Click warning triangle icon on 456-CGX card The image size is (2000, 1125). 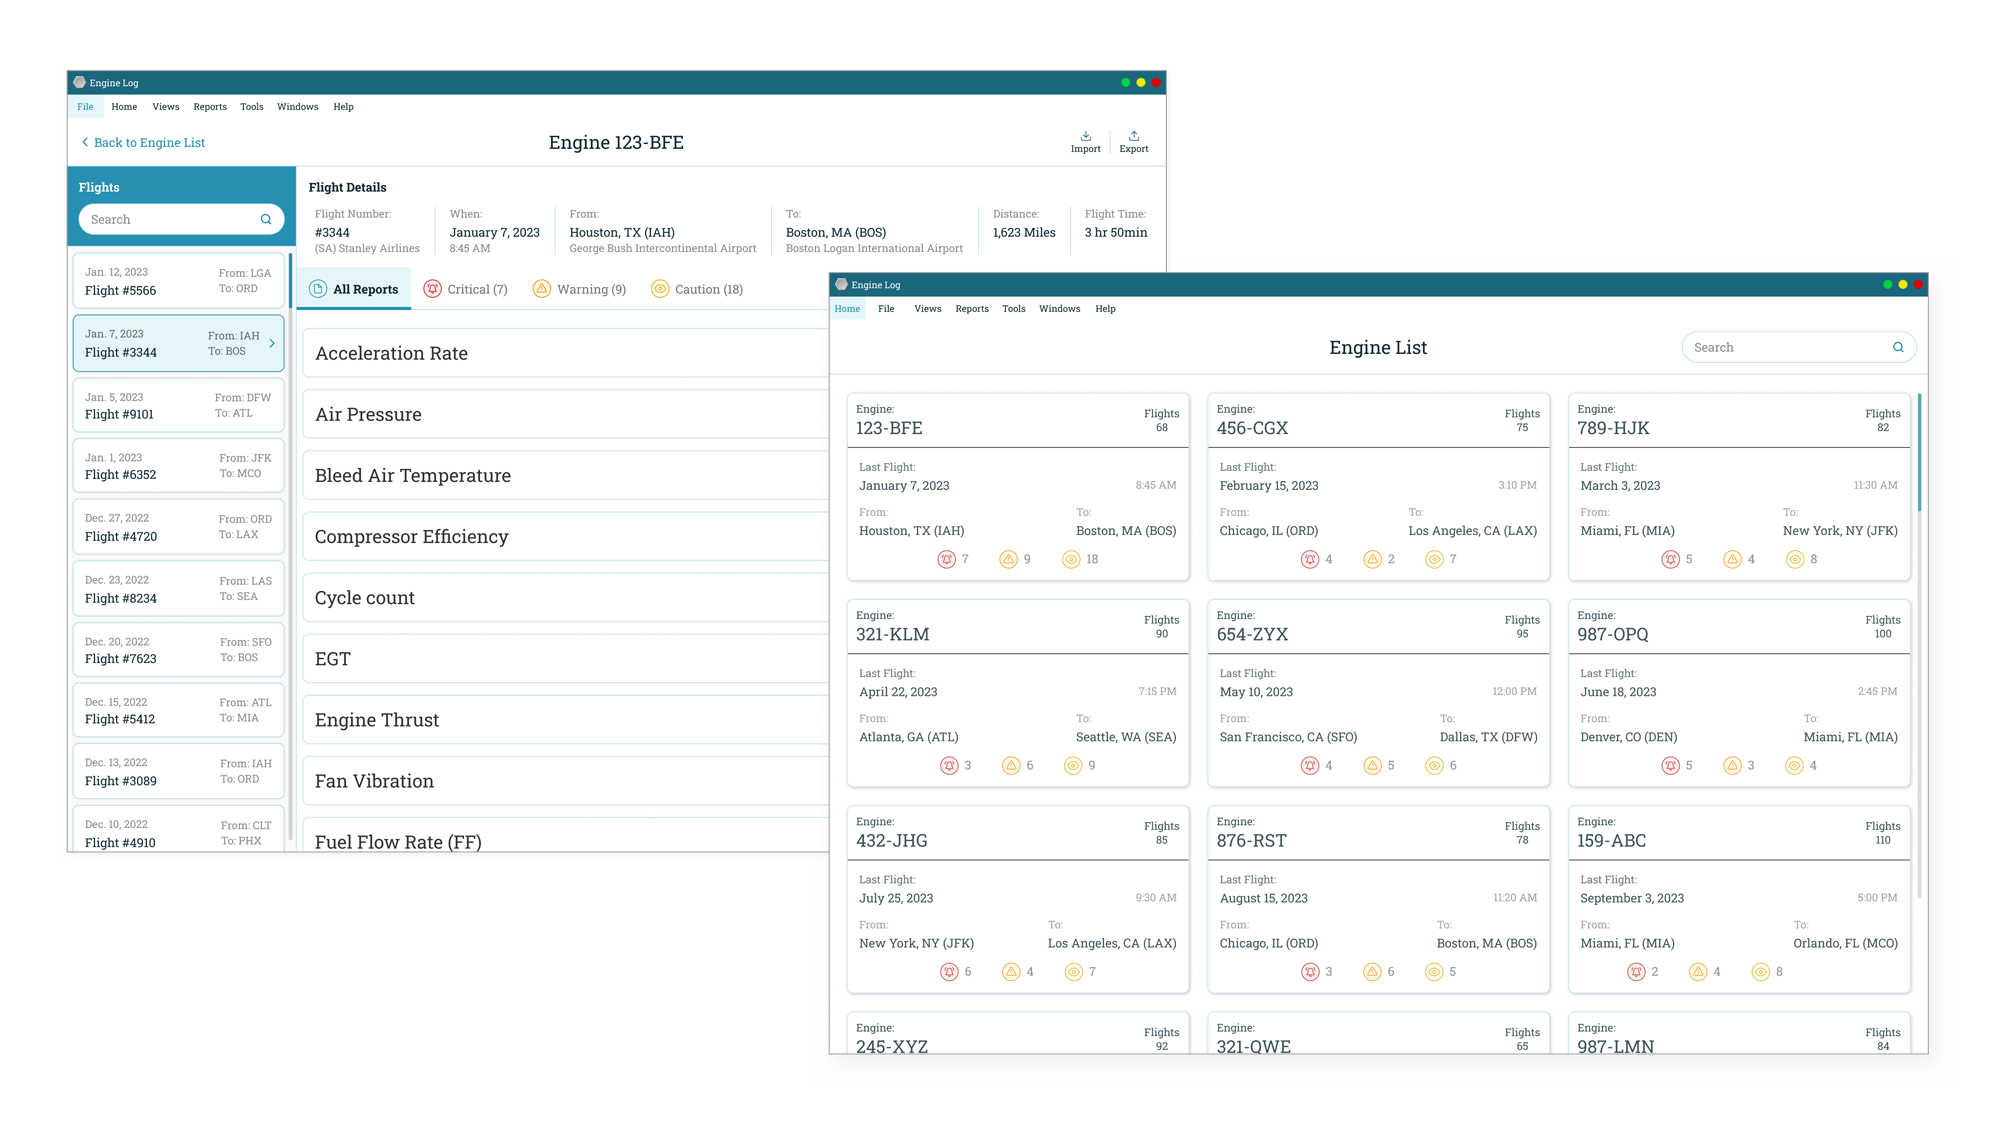[1372, 560]
